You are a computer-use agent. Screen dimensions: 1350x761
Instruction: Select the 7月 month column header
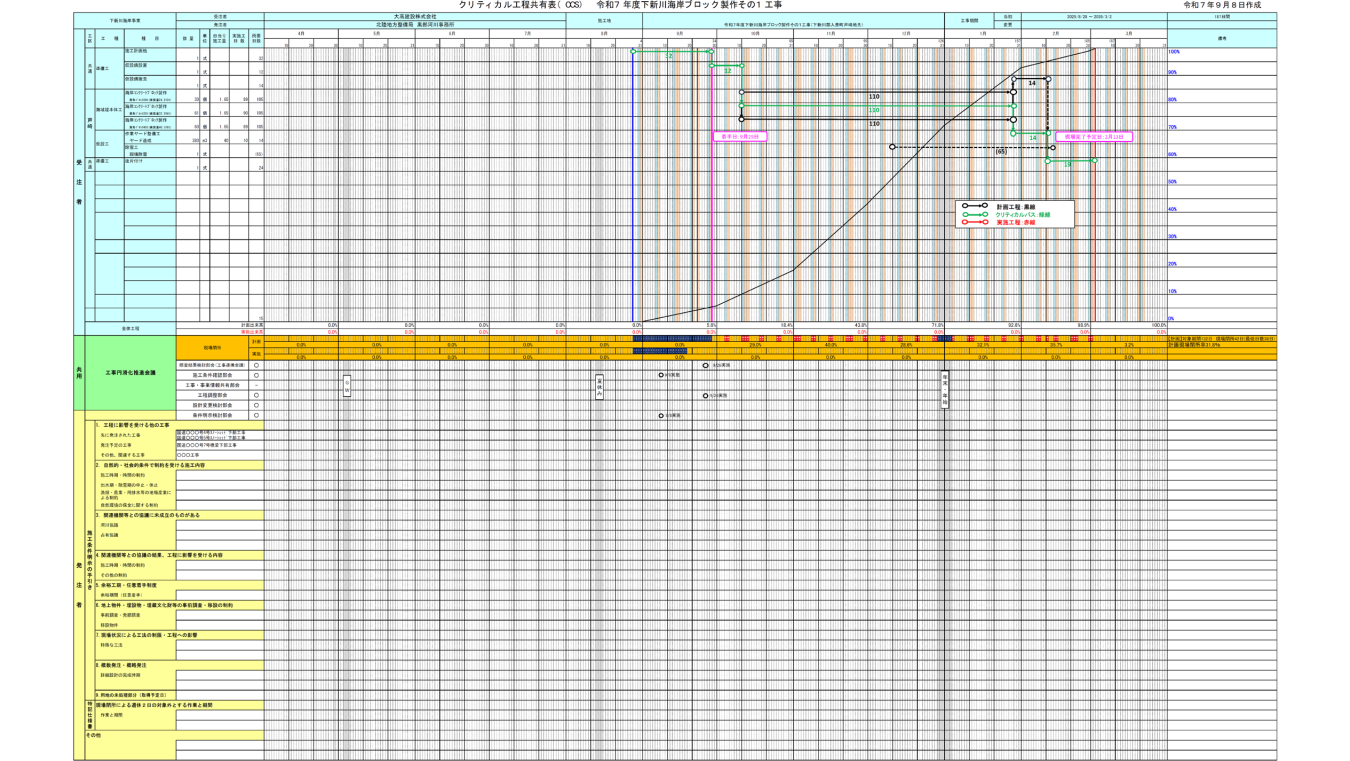pos(526,34)
